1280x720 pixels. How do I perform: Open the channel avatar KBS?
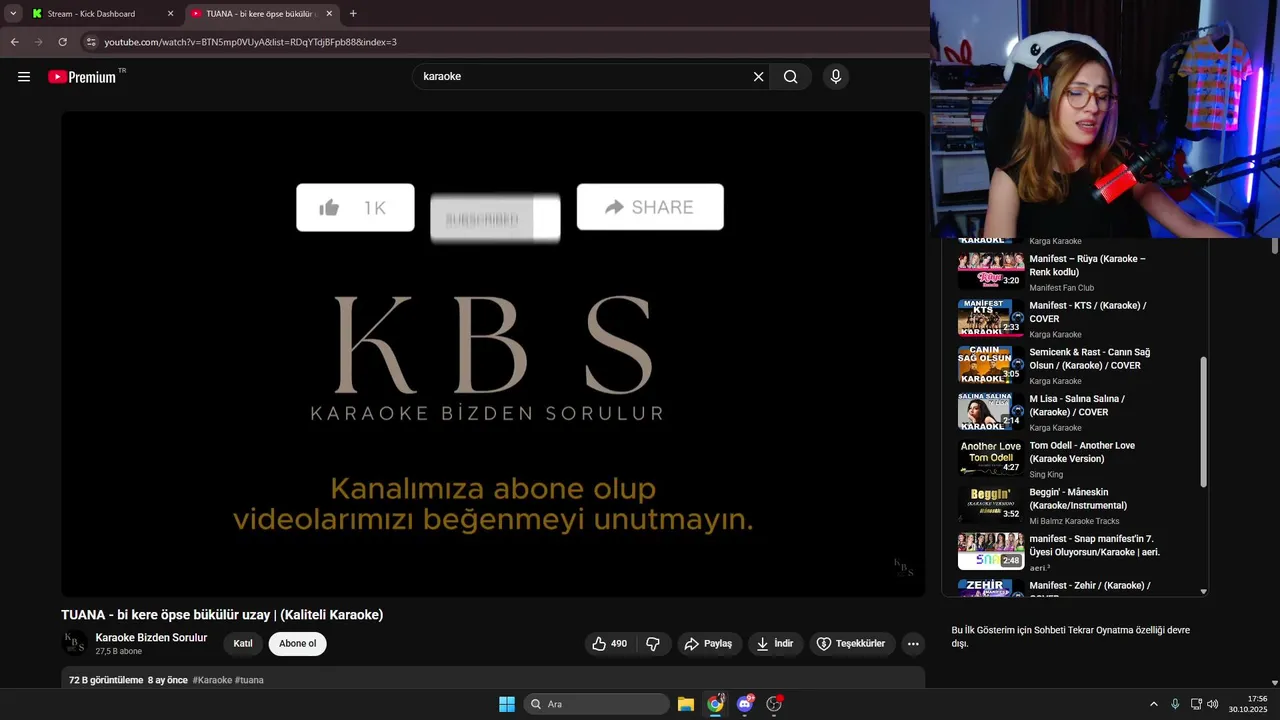coord(74,643)
